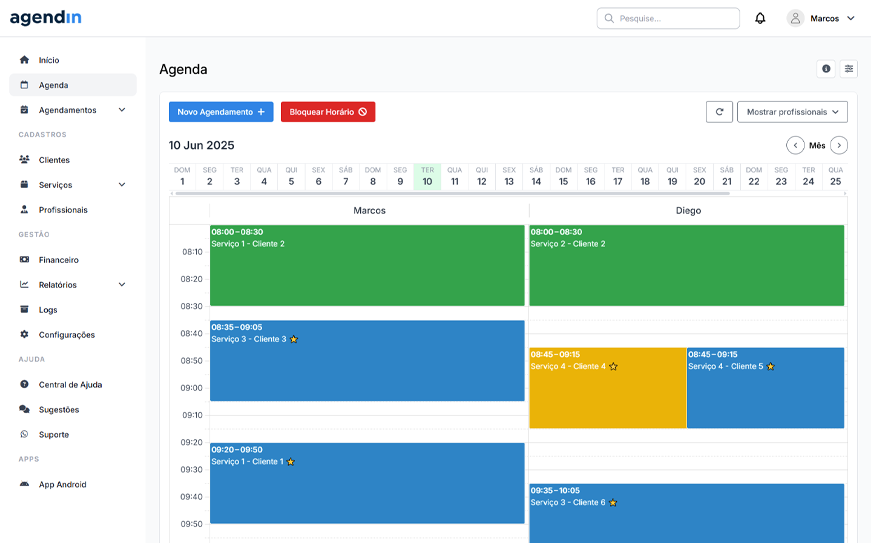Open App Android in sidebar
The height and width of the screenshot is (543, 871).
(62, 485)
